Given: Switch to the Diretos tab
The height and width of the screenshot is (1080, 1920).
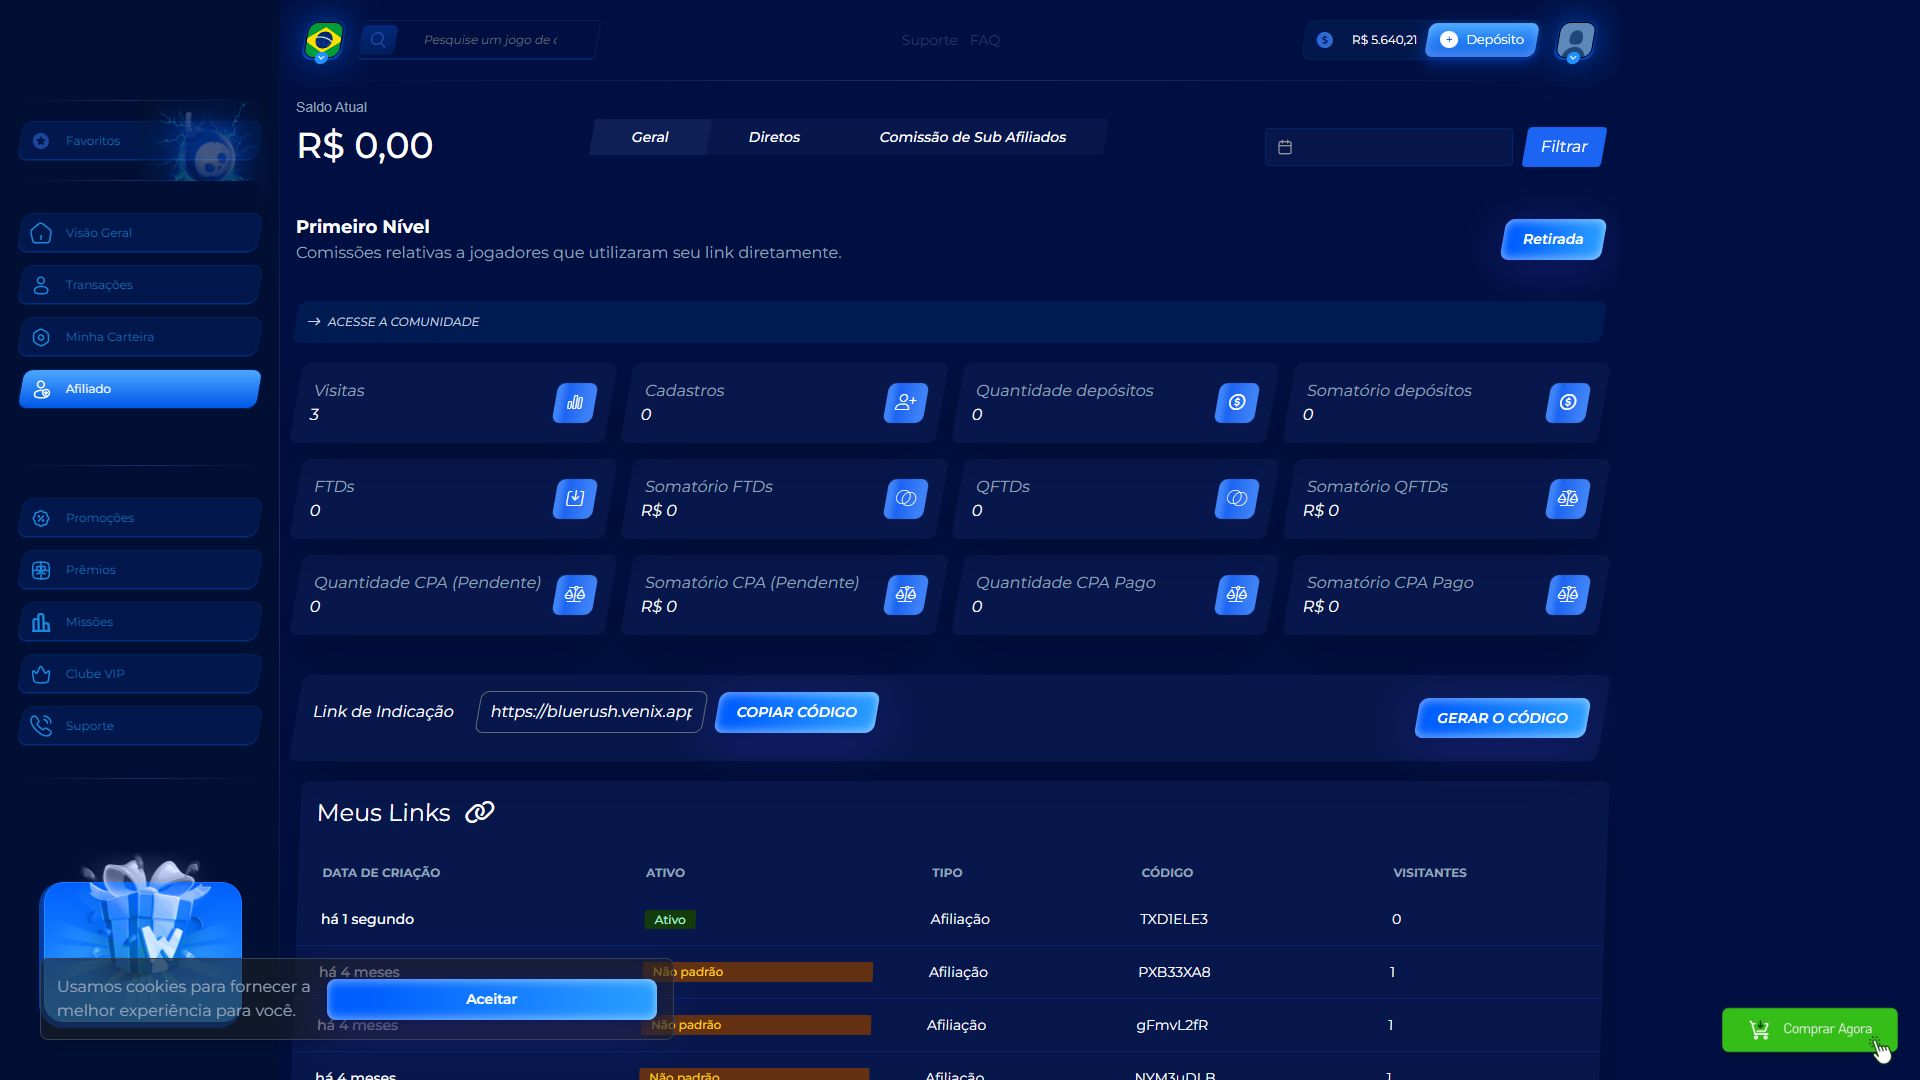Looking at the screenshot, I should coord(774,137).
